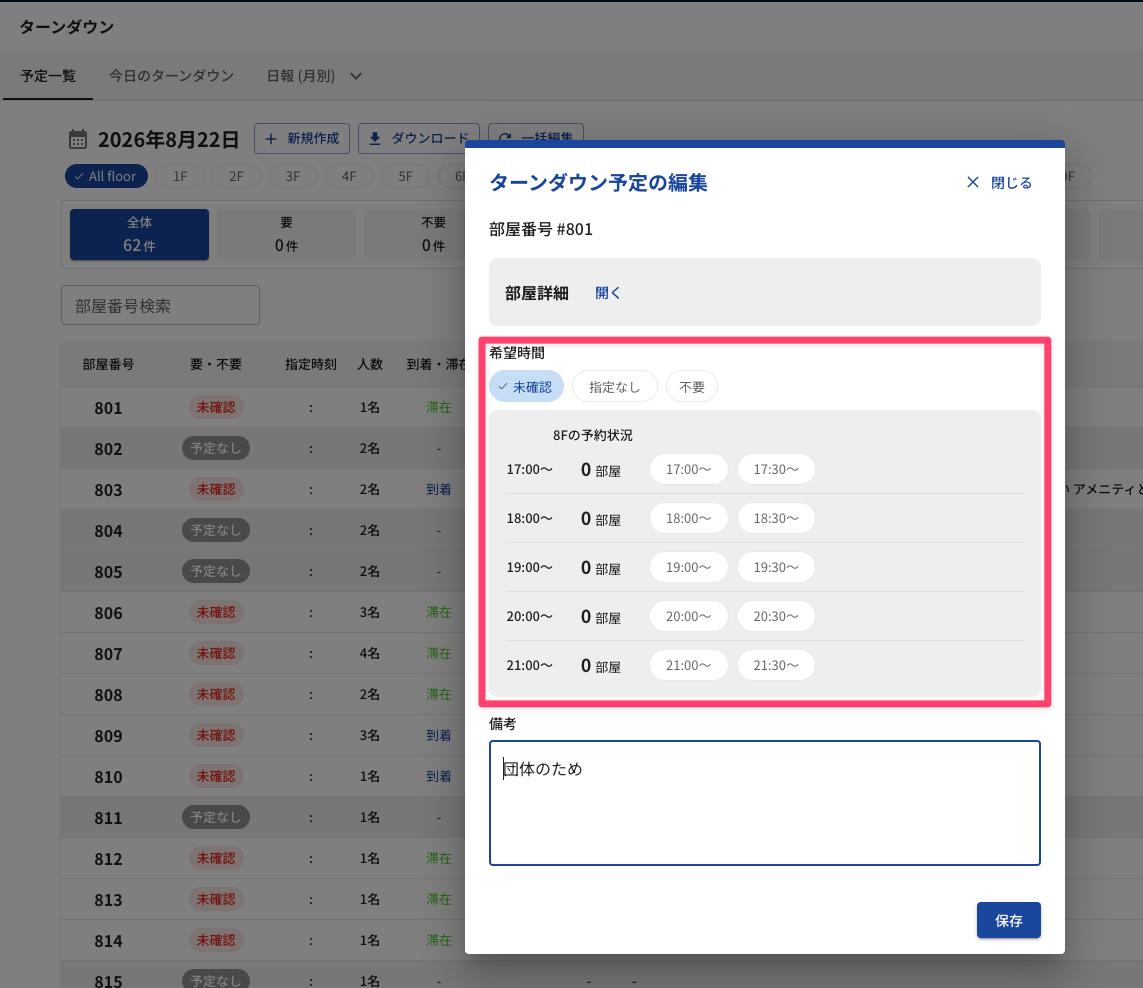Image resolution: width=1143 pixels, height=988 pixels.
Task: Select the 2F floor chip
Action: [236, 176]
